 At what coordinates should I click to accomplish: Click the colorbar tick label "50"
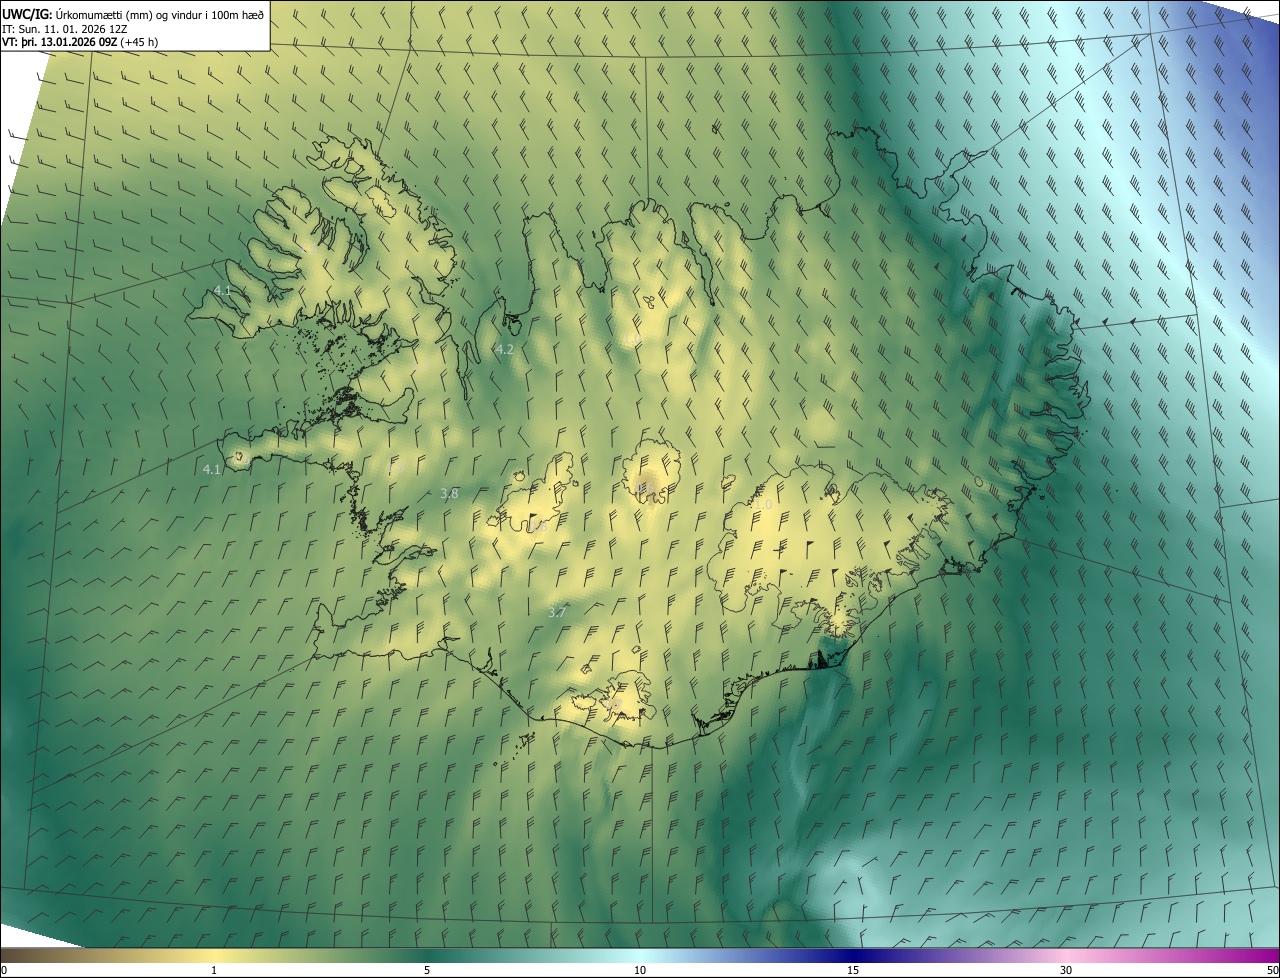tap(1272, 970)
